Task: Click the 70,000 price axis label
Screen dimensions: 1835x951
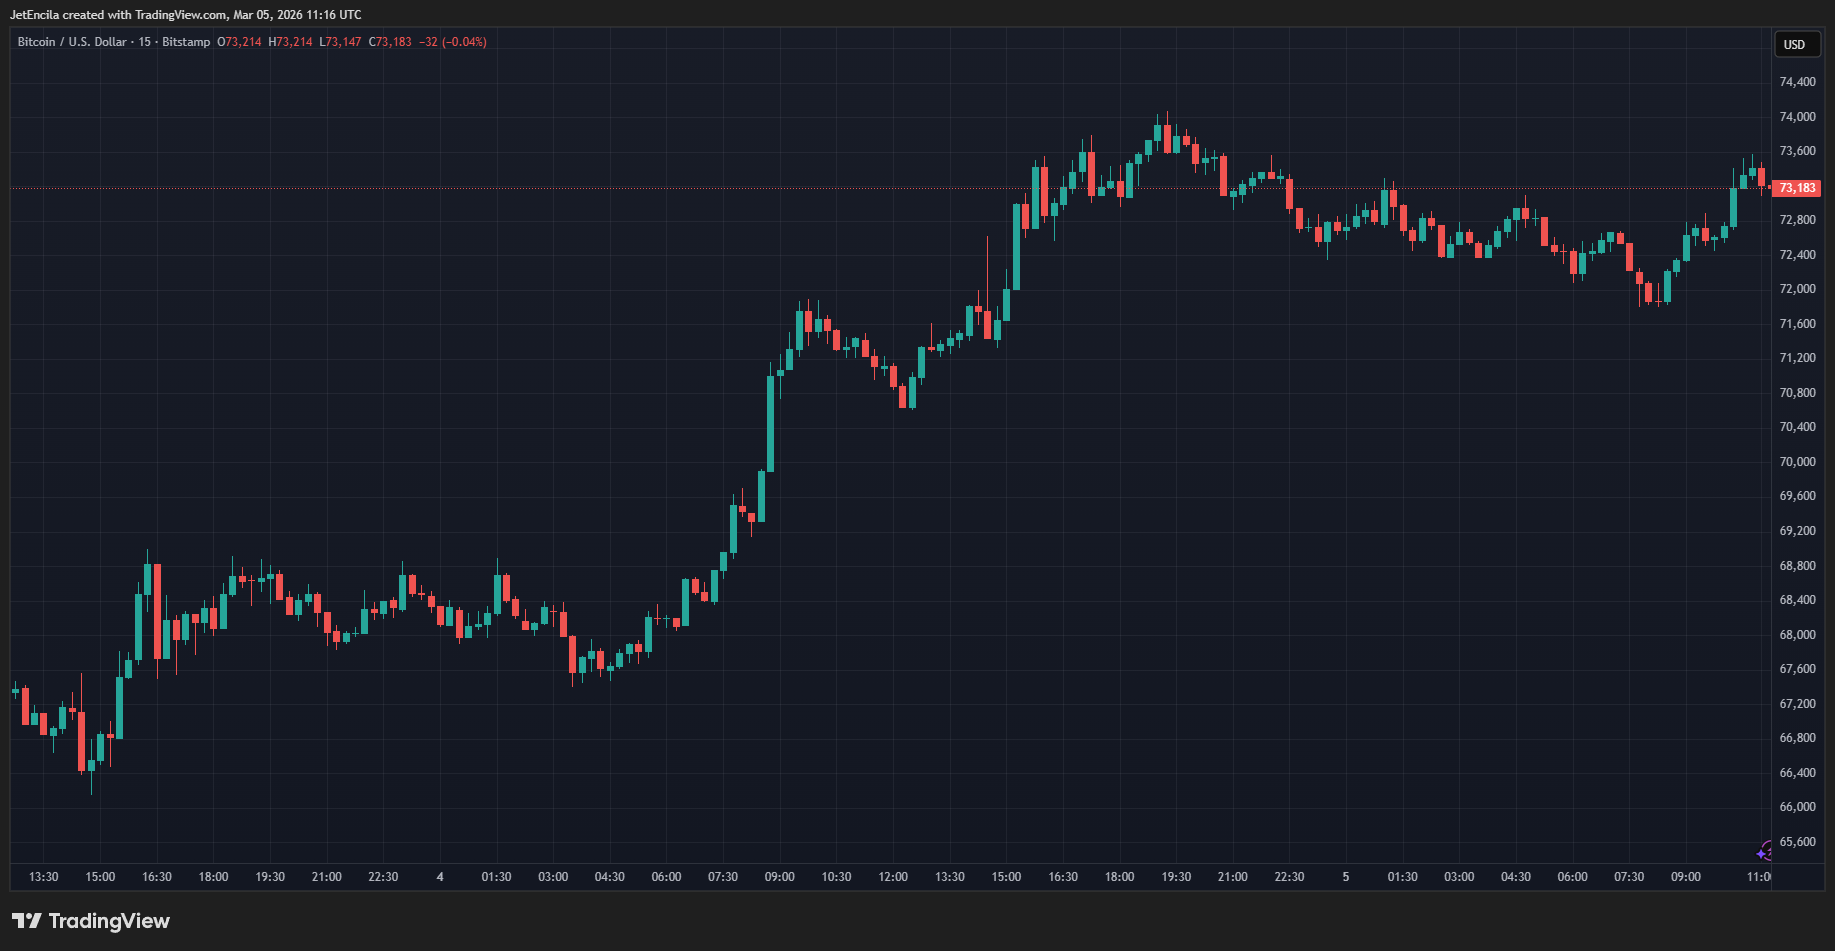Action: (1797, 462)
